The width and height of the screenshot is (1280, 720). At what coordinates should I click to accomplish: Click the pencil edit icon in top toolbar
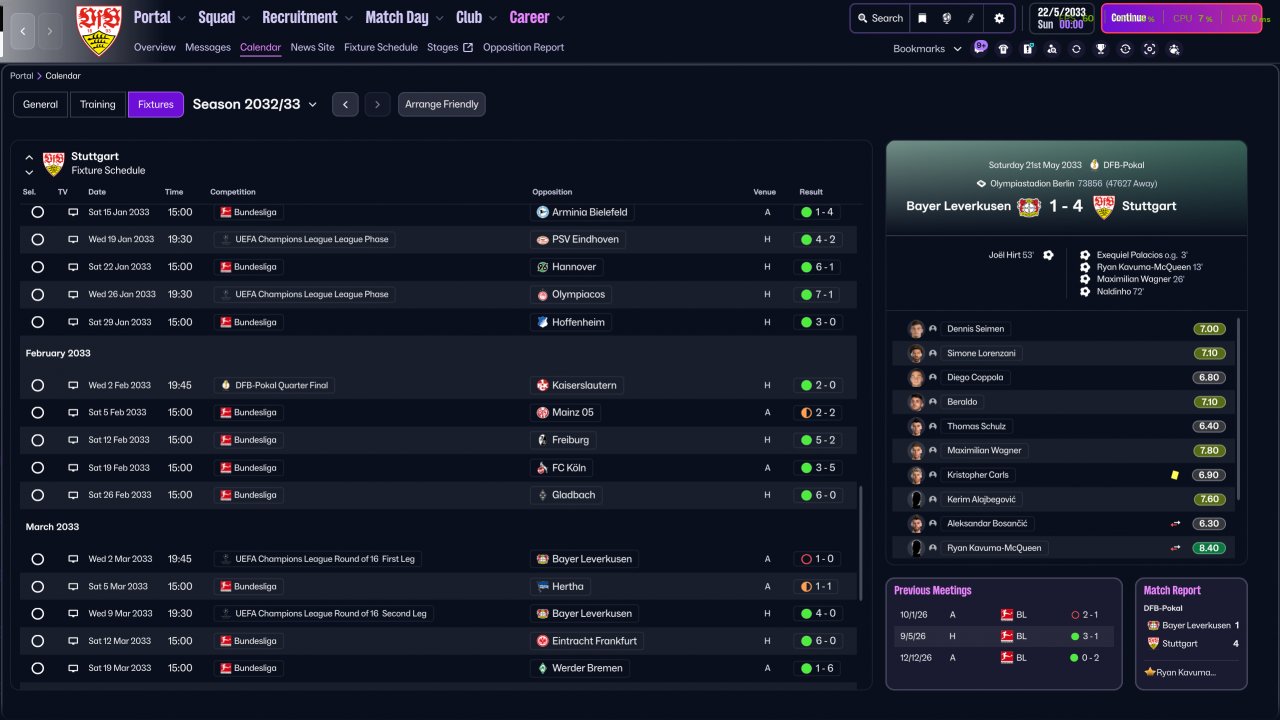coord(971,18)
